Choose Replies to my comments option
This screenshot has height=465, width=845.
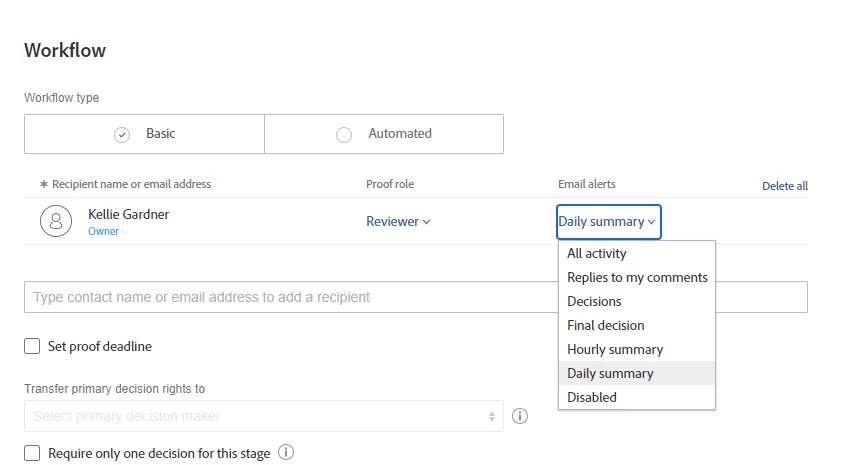637,277
